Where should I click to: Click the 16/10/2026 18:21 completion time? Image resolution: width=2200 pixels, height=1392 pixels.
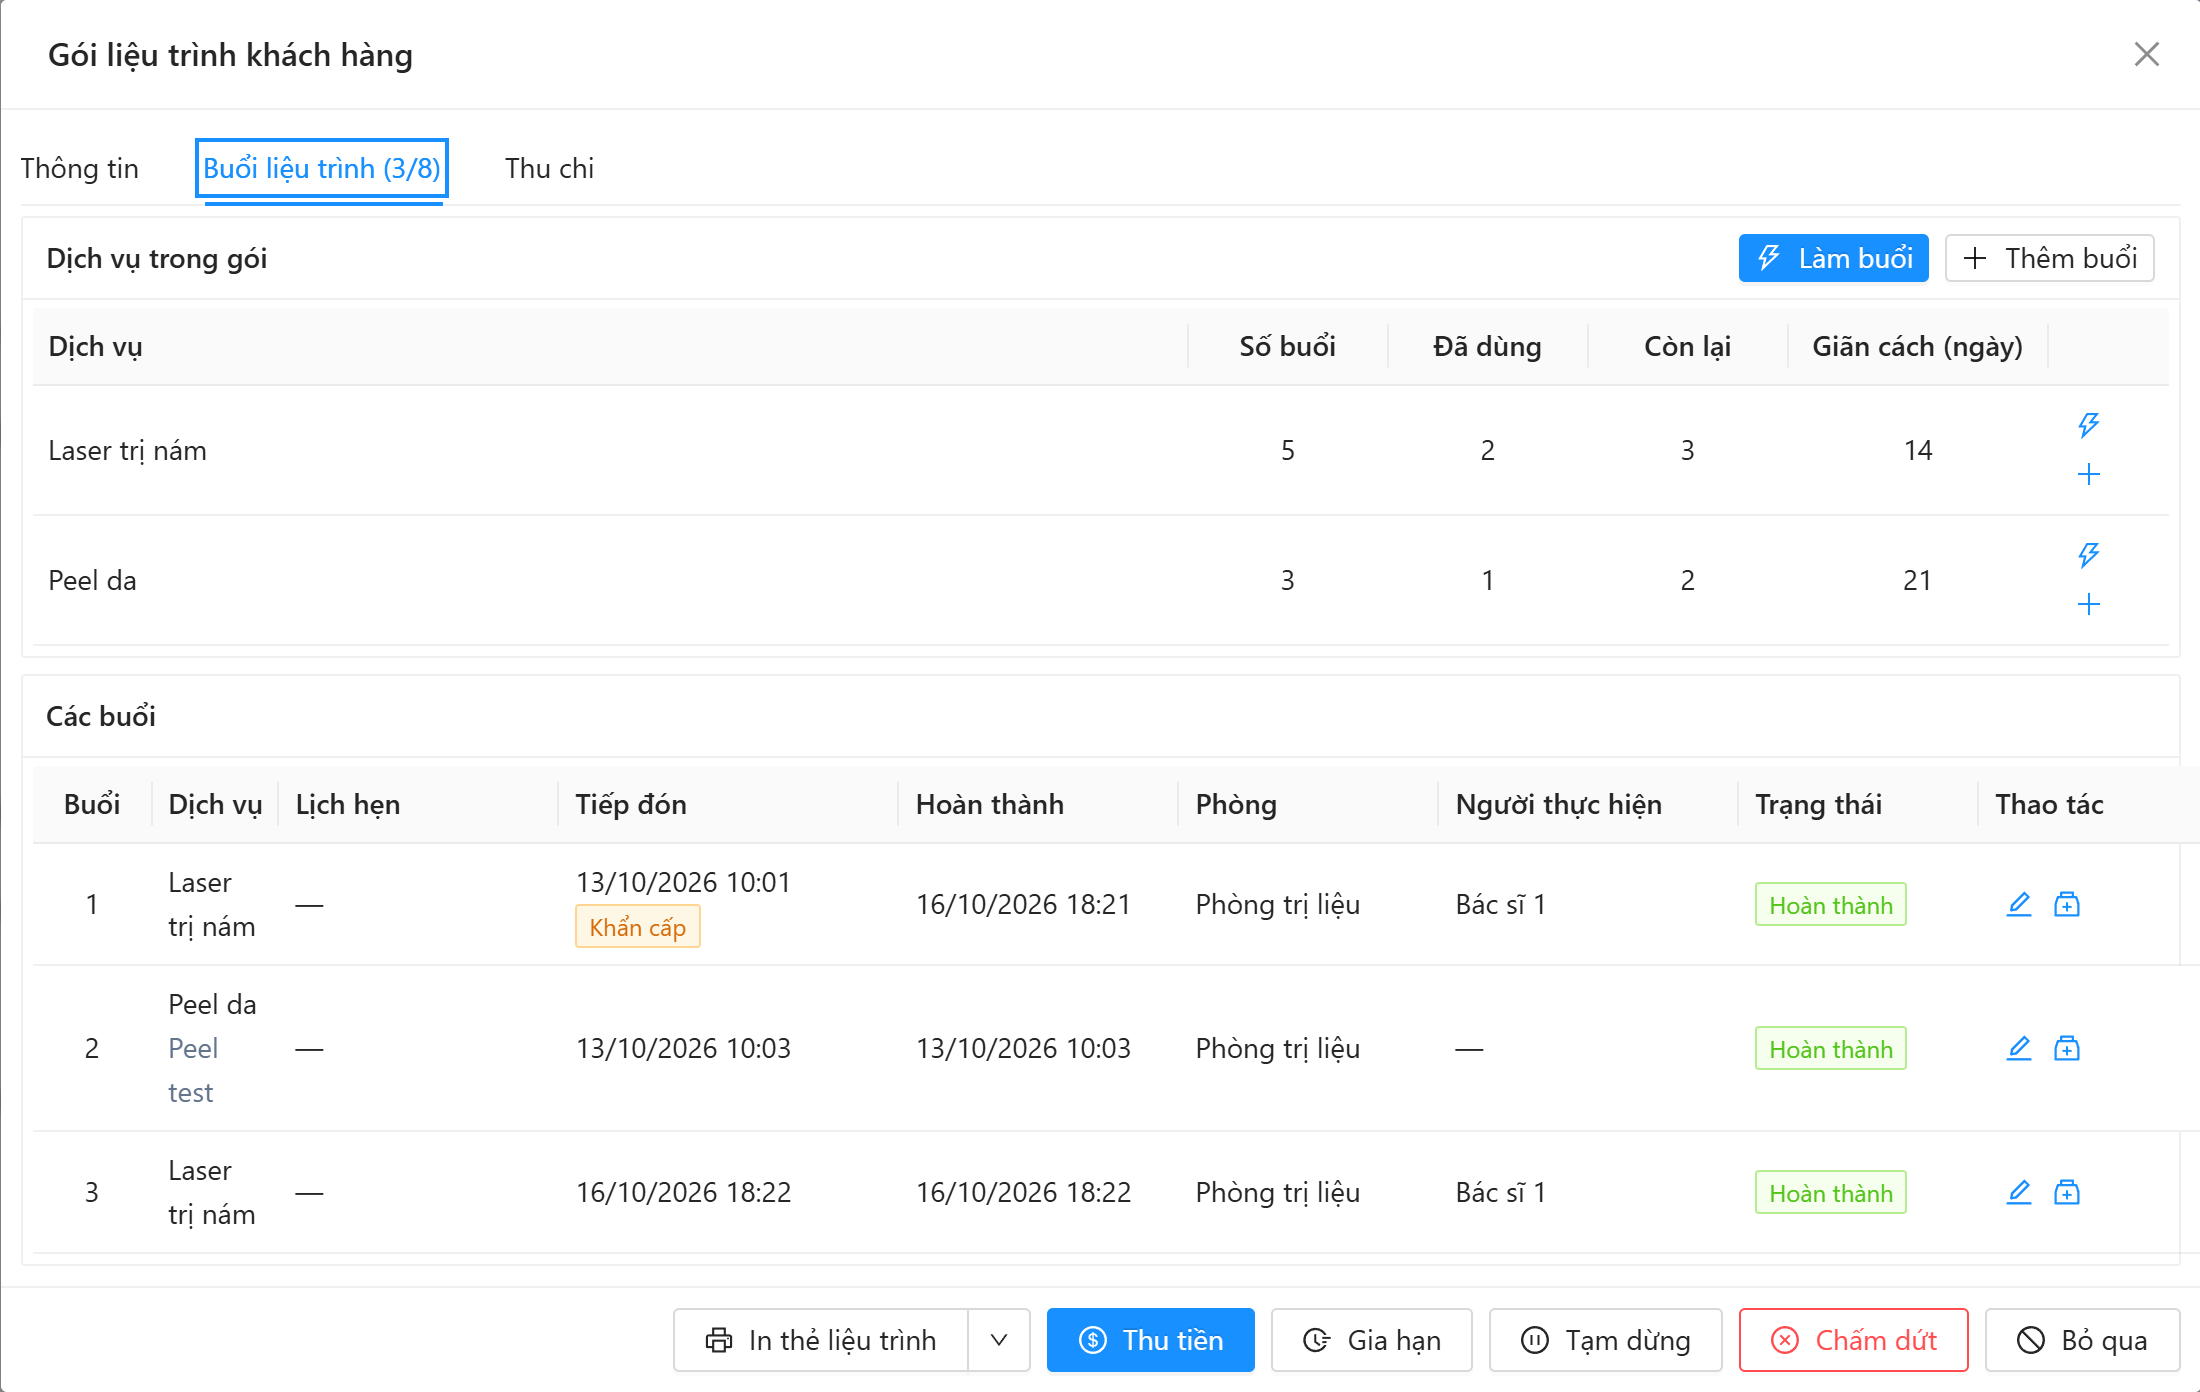(x=1024, y=905)
